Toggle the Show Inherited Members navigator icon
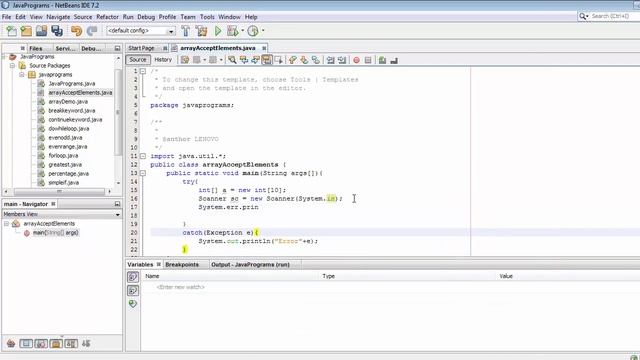The image size is (640, 360). (x=11, y=344)
